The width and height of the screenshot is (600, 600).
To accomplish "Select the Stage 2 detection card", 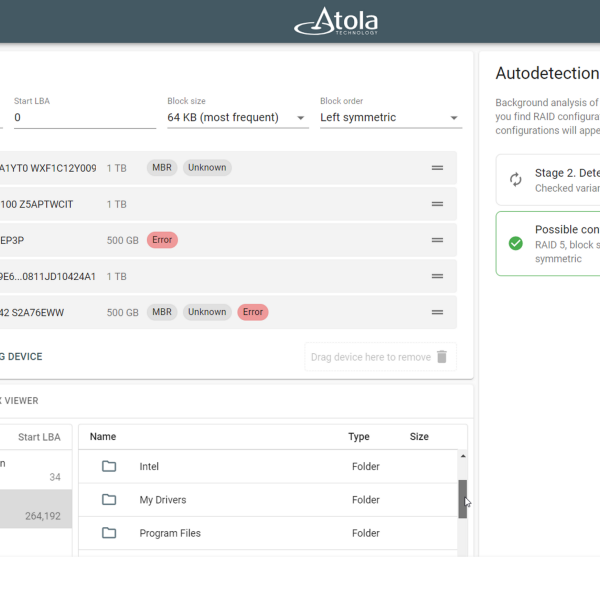I will 548,180.
